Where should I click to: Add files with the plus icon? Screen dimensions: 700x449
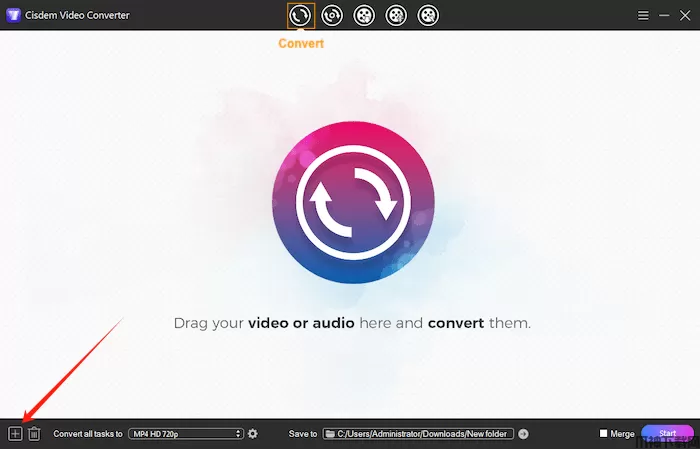[x=15, y=433]
